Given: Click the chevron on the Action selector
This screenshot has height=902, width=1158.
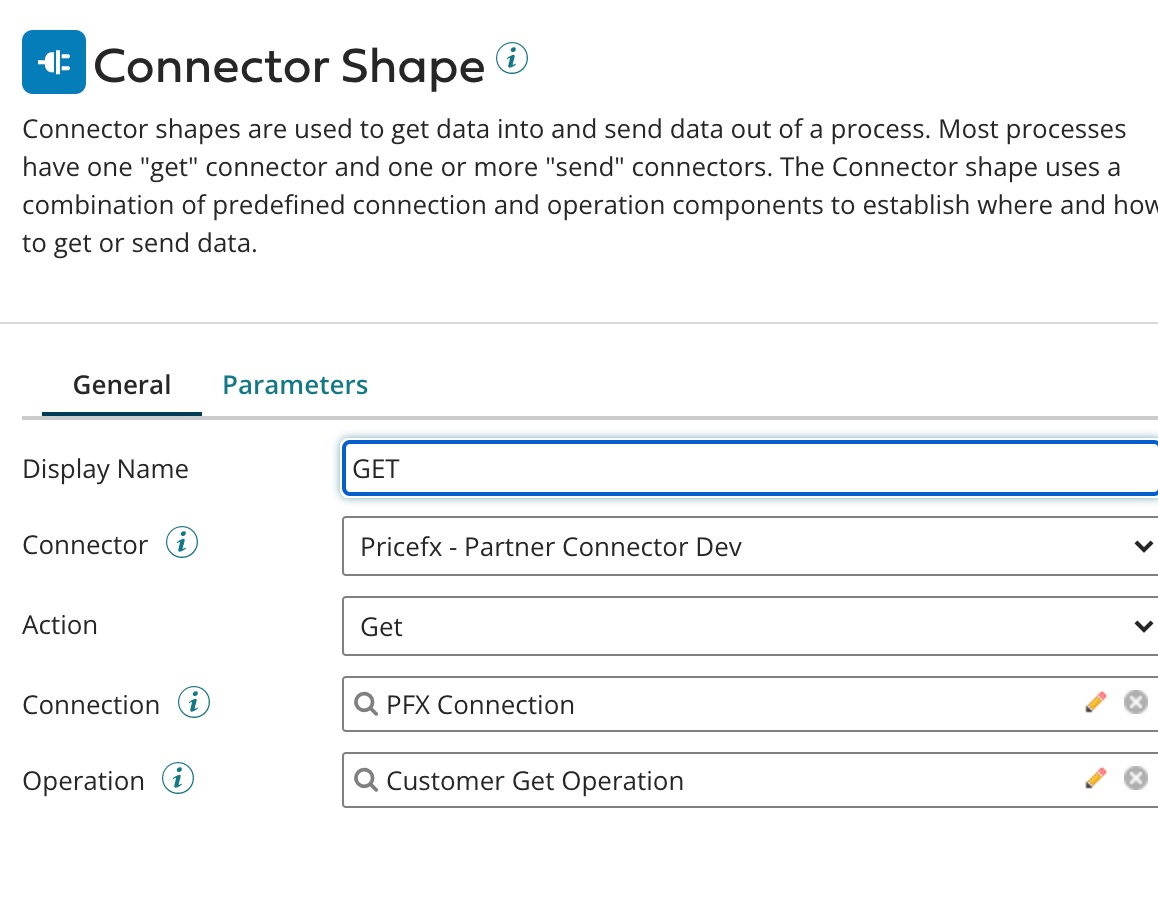Looking at the screenshot, I should (x=1143, y=626).
